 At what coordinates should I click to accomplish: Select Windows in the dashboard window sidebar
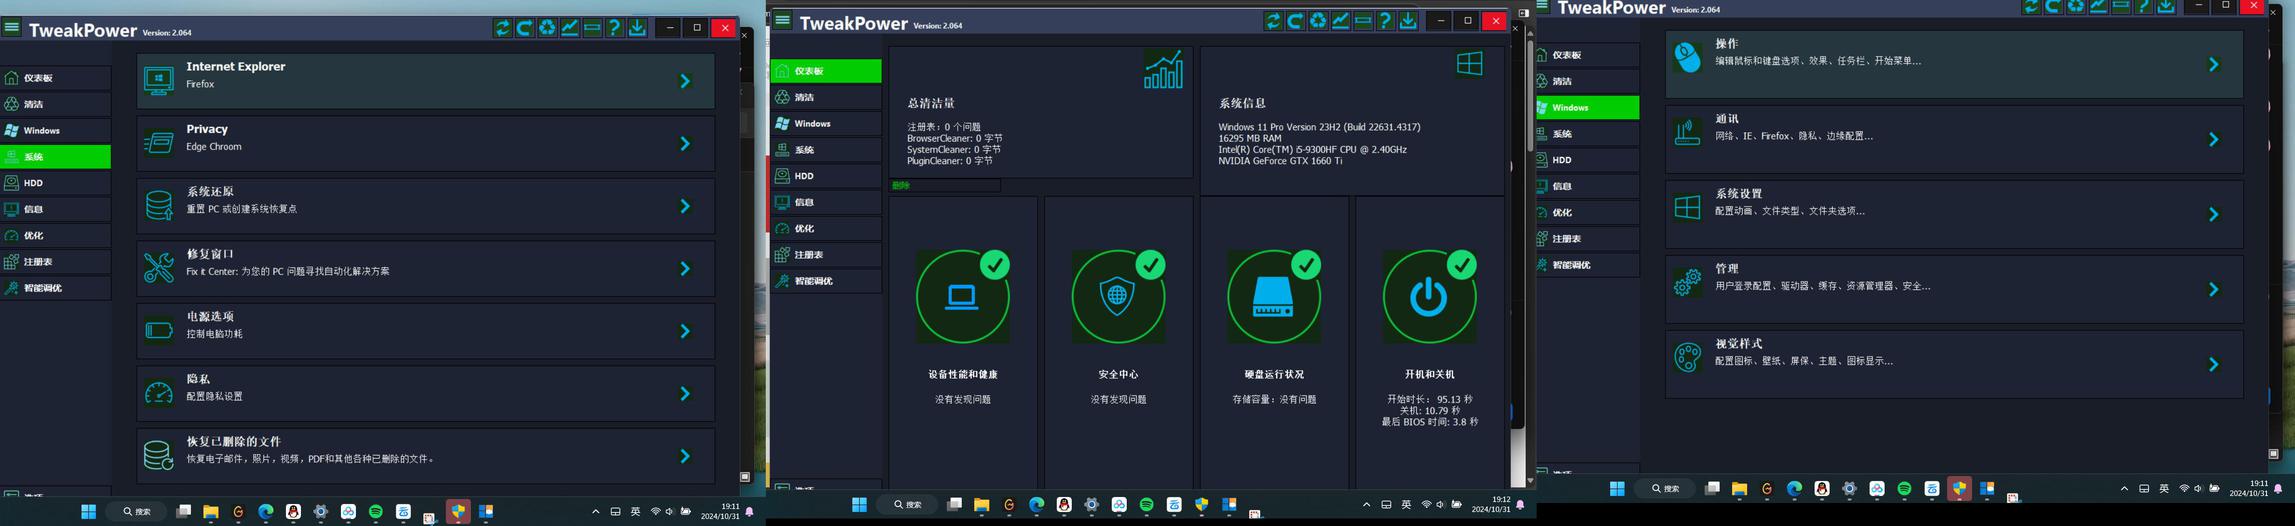[x=826, y=124]
